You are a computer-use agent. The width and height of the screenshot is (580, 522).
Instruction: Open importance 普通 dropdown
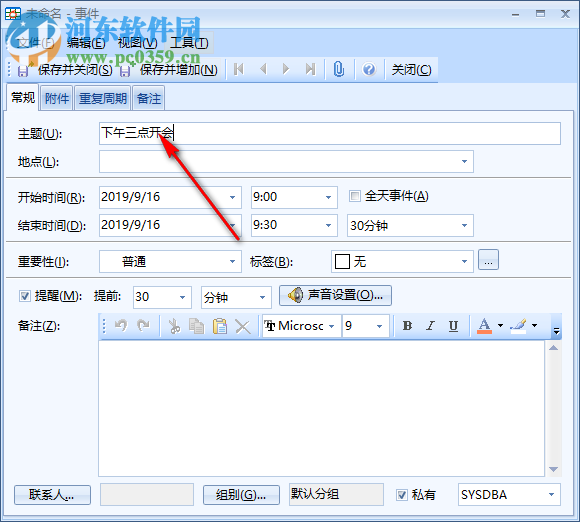232,262
